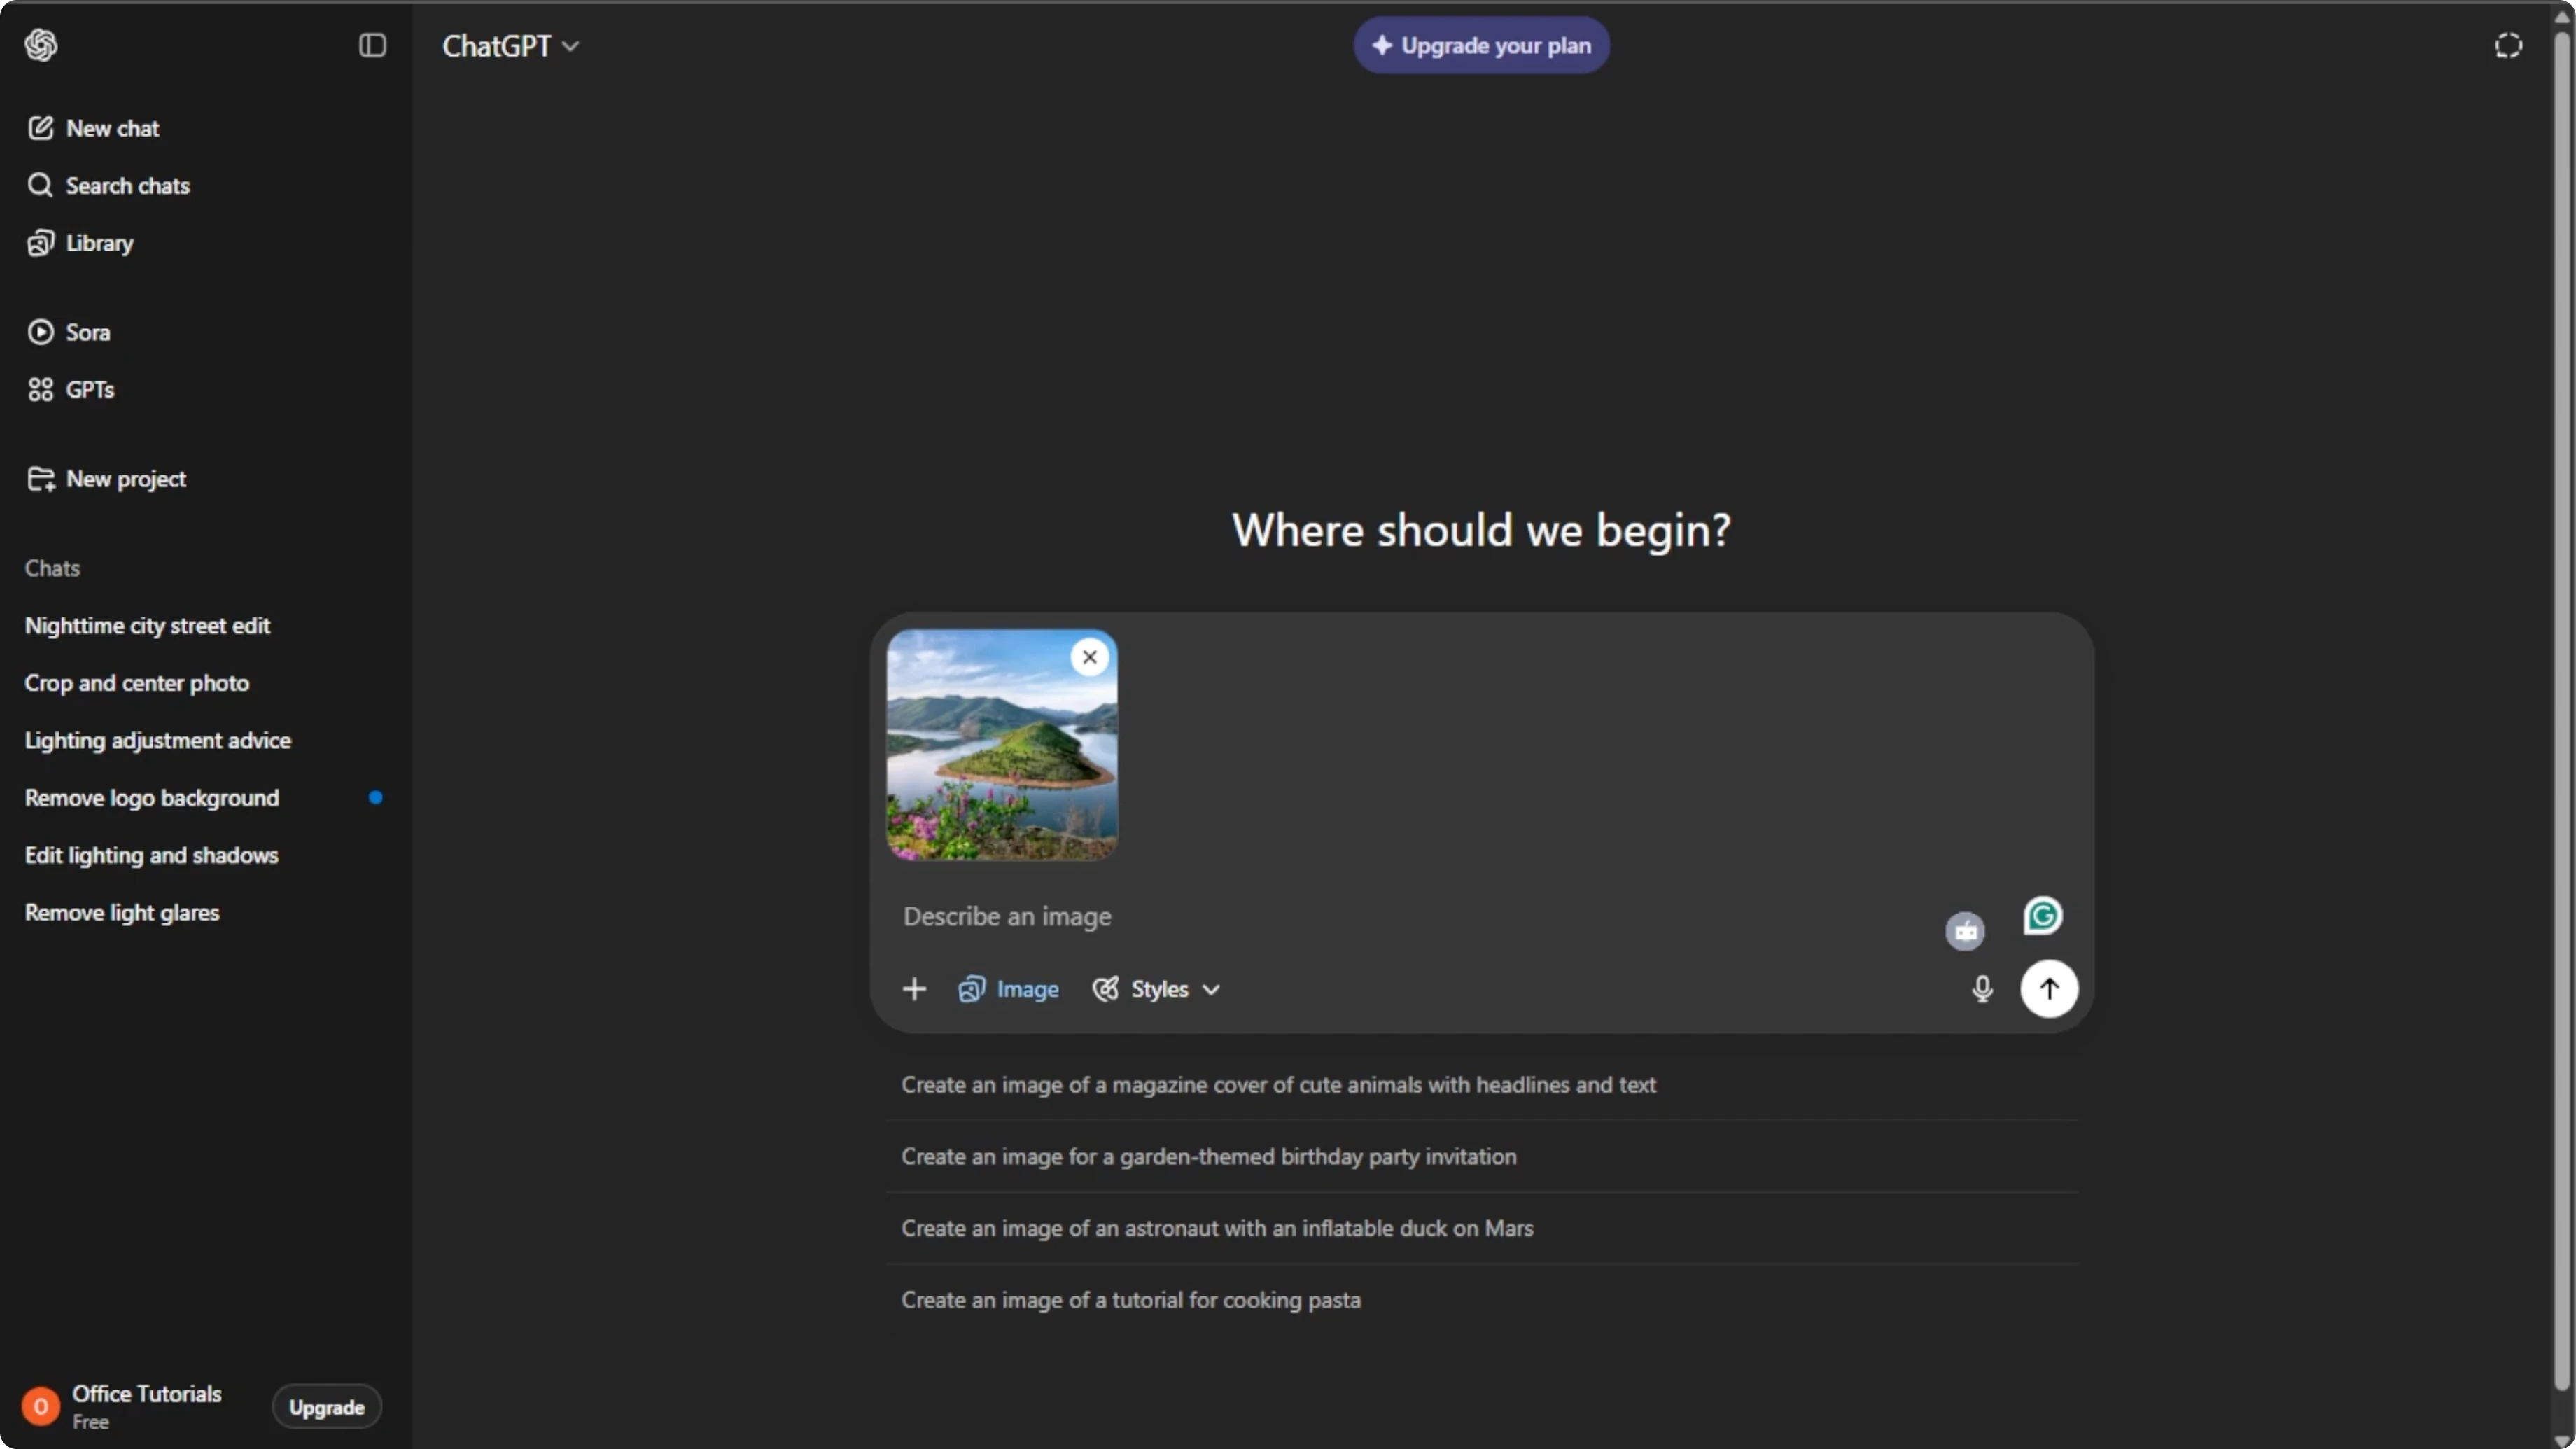Click the plus attach icon

(914, 989)
